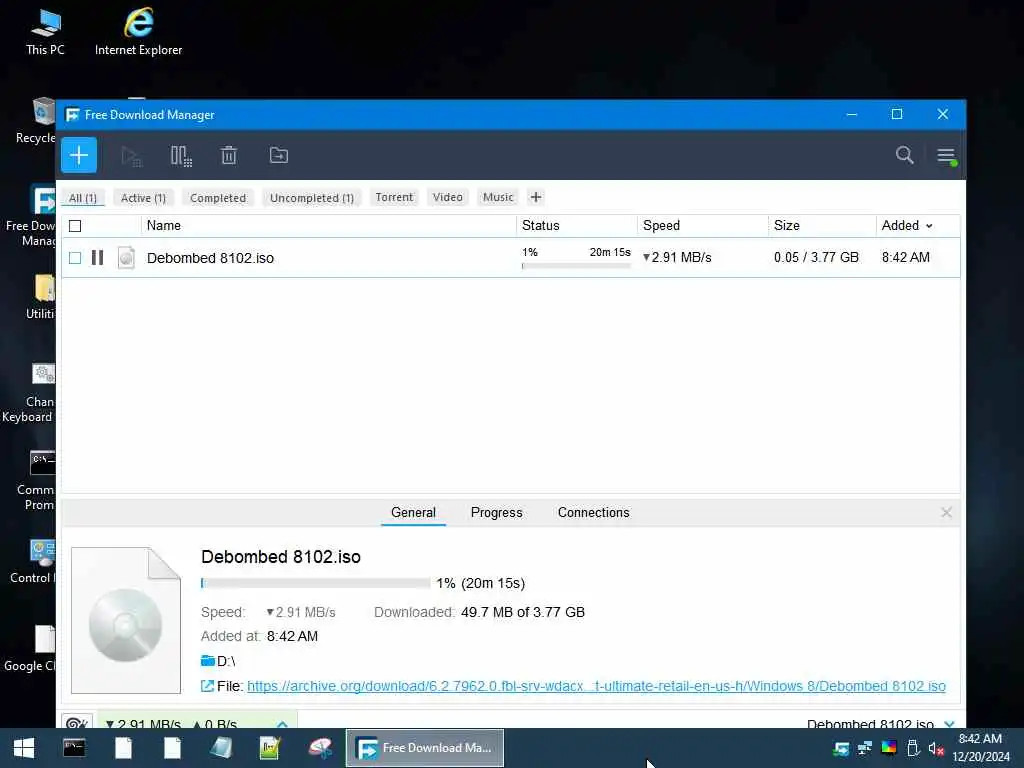
Task: Open the search magnifier in toolbar
Action: [x=904, y=155]
